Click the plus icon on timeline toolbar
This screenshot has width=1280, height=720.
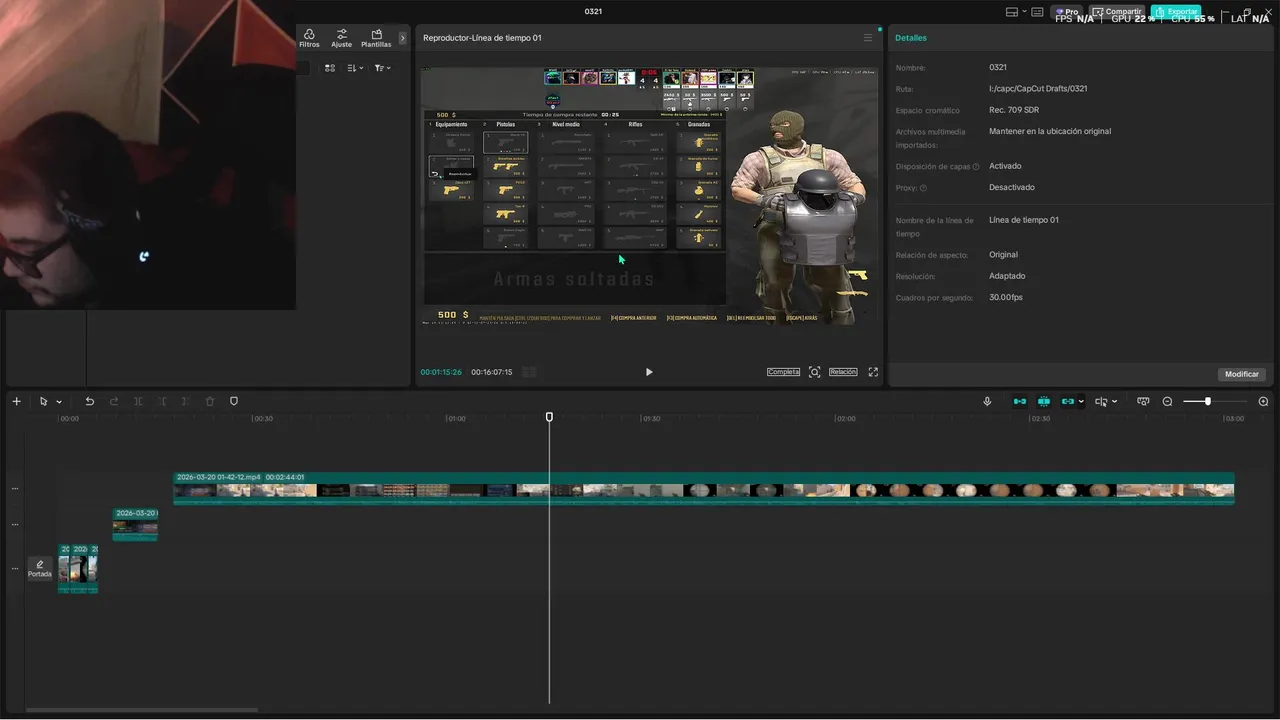[x=16, y=401]
